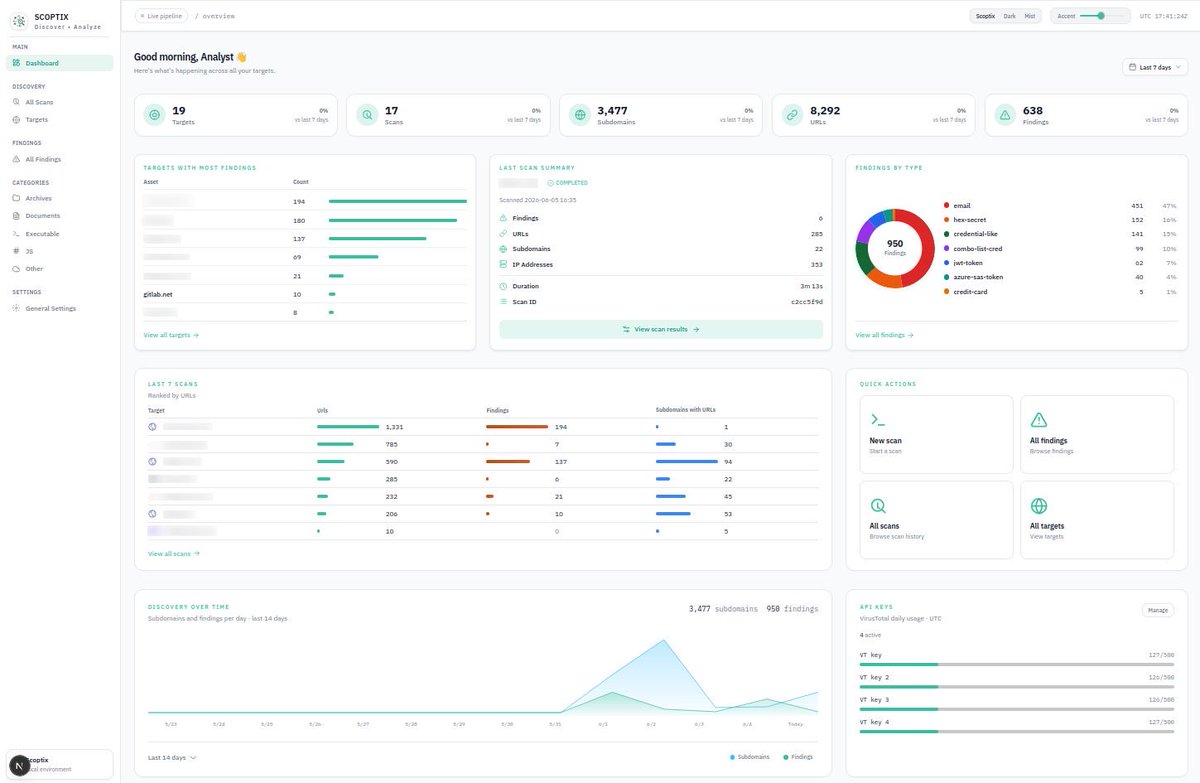Open Targets in the sidebar

(60, 120)
